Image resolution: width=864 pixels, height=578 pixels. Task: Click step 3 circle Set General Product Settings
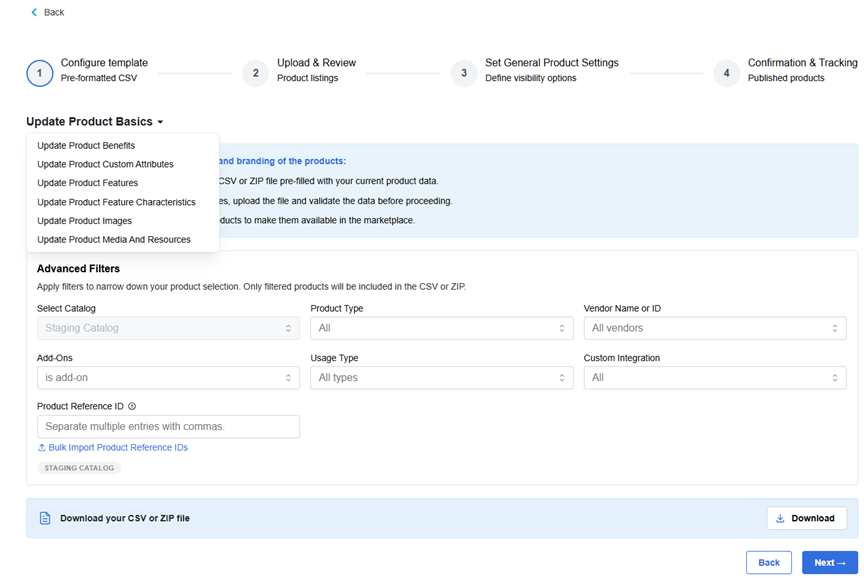[x=464, y=73]
